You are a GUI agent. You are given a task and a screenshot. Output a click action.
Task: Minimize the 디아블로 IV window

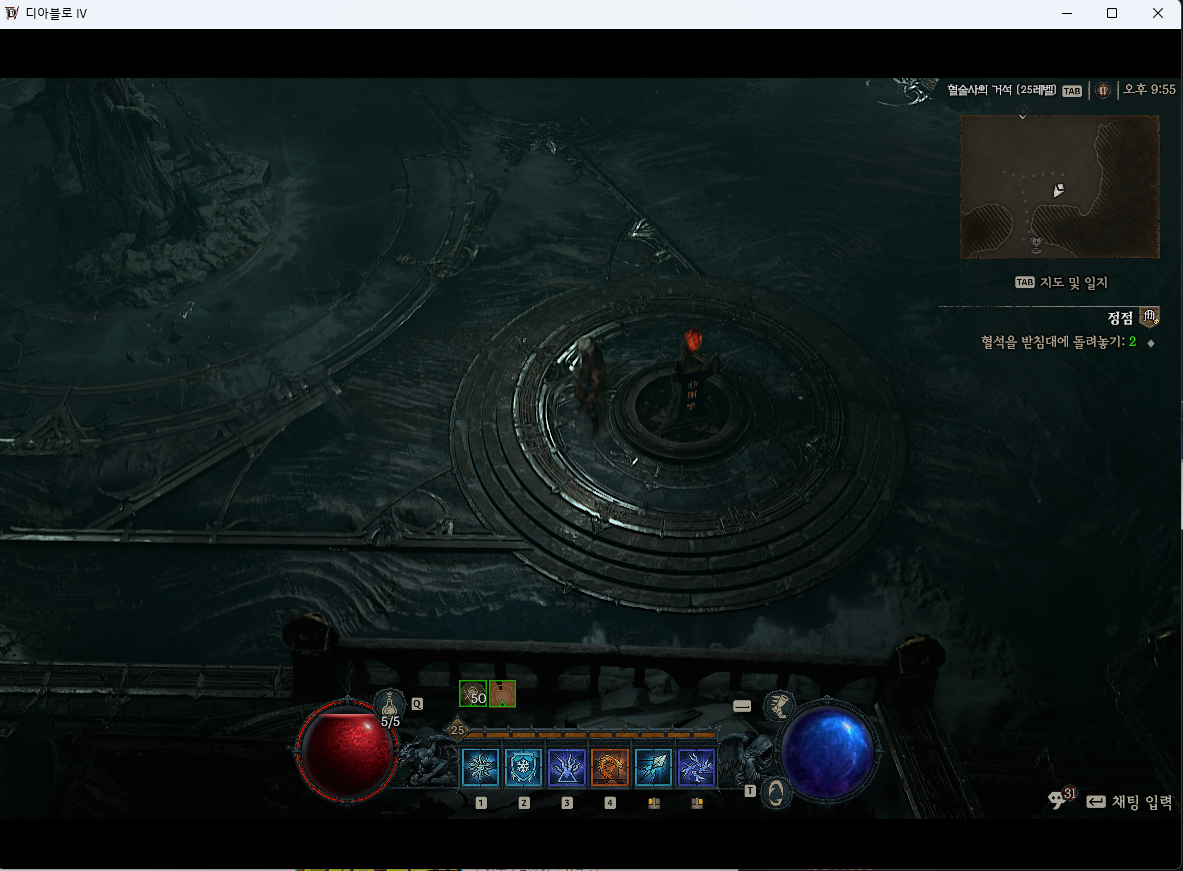[x=1067, y=13]
